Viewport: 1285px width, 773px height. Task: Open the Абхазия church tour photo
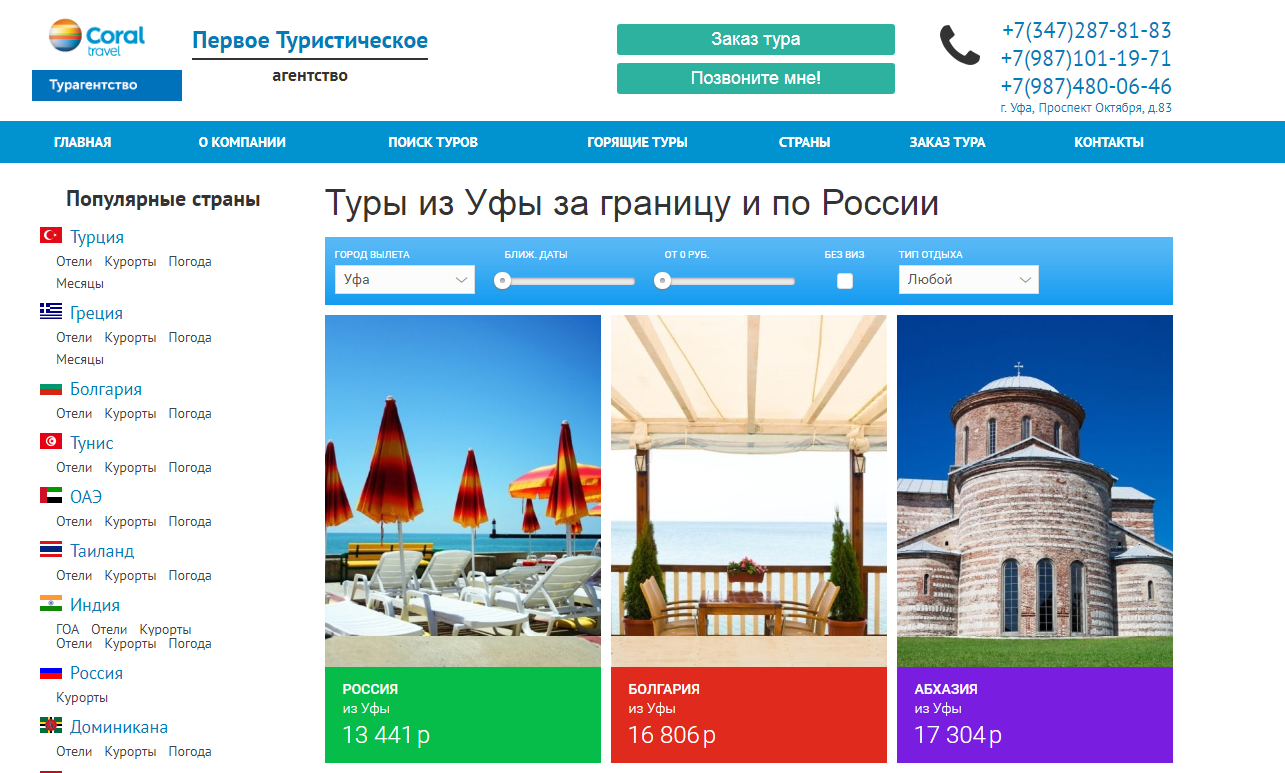pos(1035,491)
